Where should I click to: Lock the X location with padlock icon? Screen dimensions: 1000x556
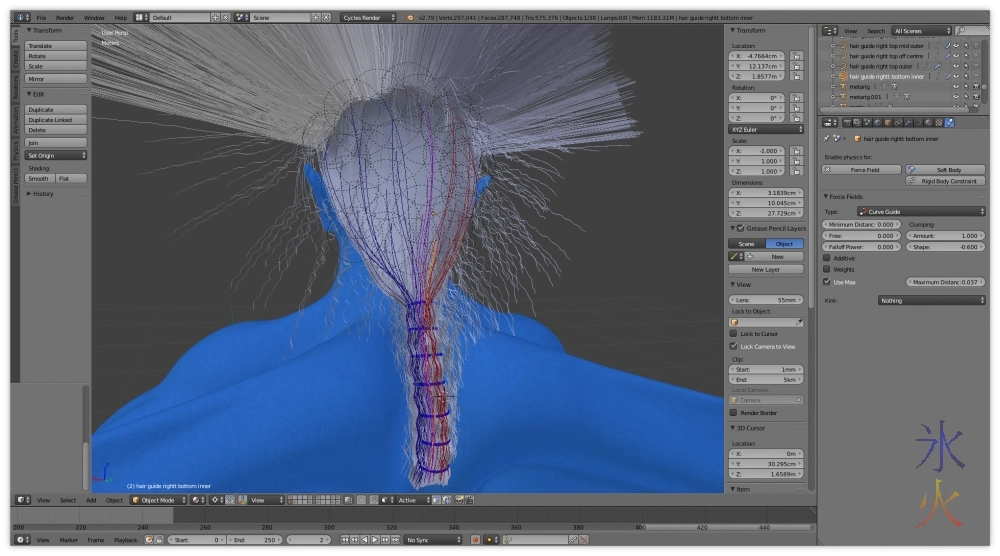796,57
